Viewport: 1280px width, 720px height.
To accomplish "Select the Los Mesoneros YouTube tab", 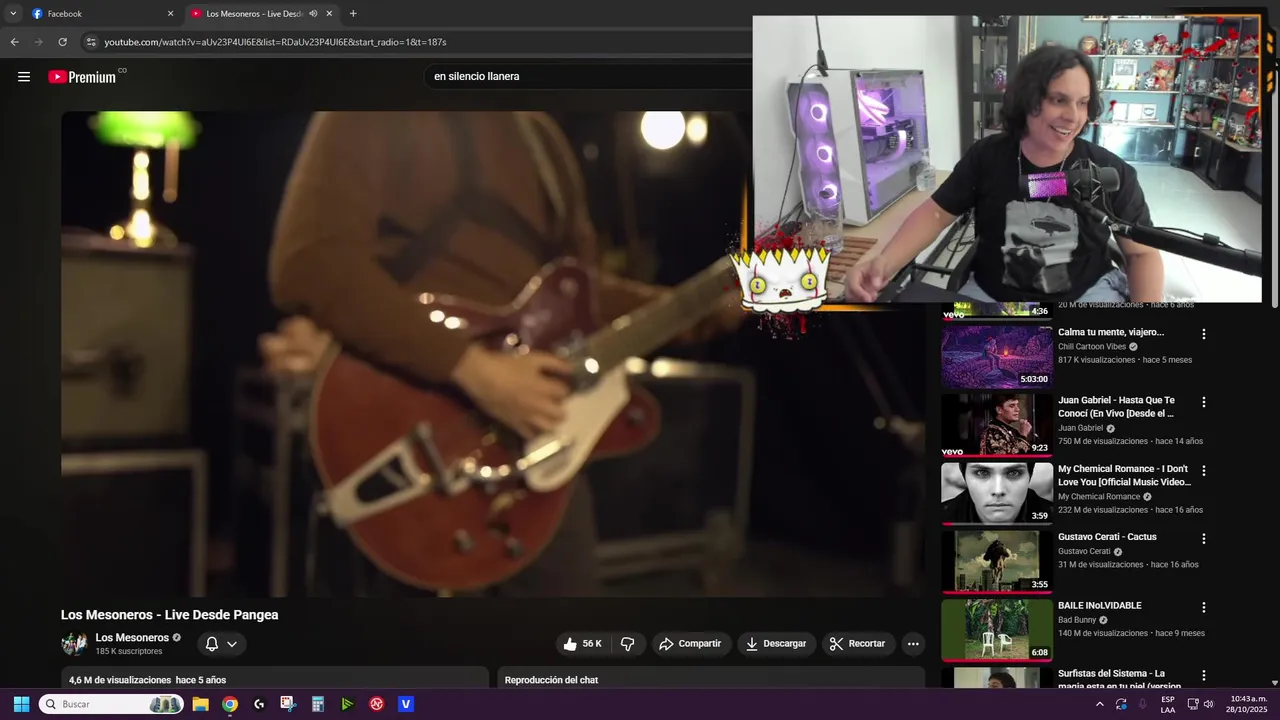I will (x=252, y=14).
